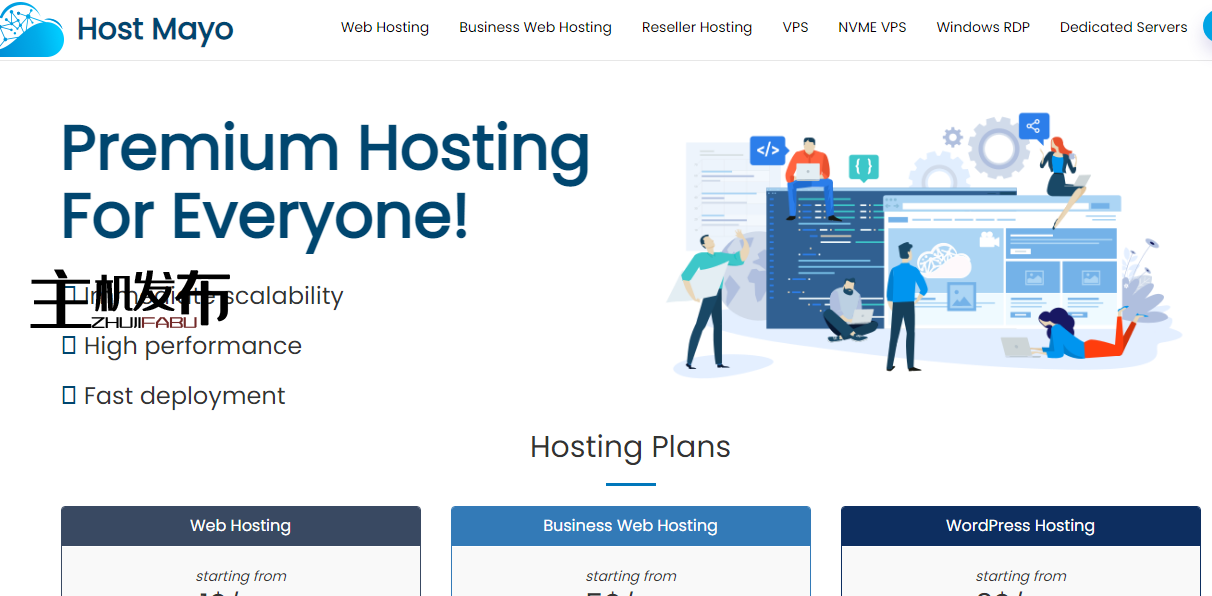
Task: Click the blue circular button at navbar's right edge
Action: [1204, 27]
